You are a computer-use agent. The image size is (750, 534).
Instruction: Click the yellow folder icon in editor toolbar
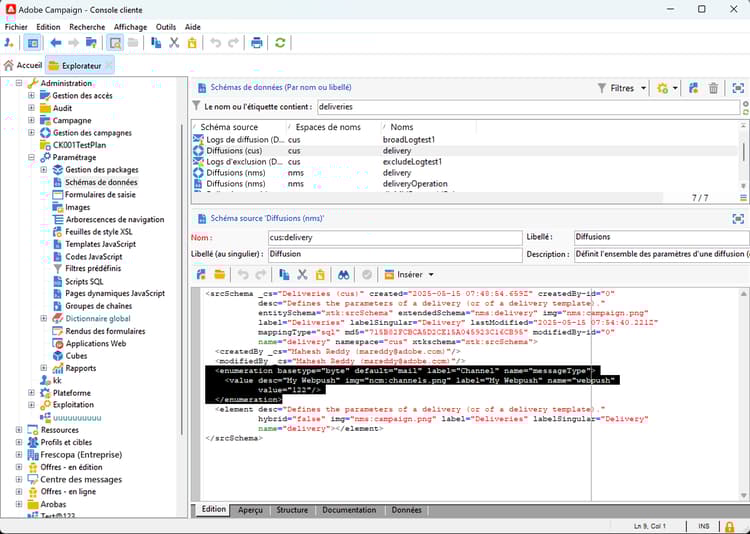219,274
